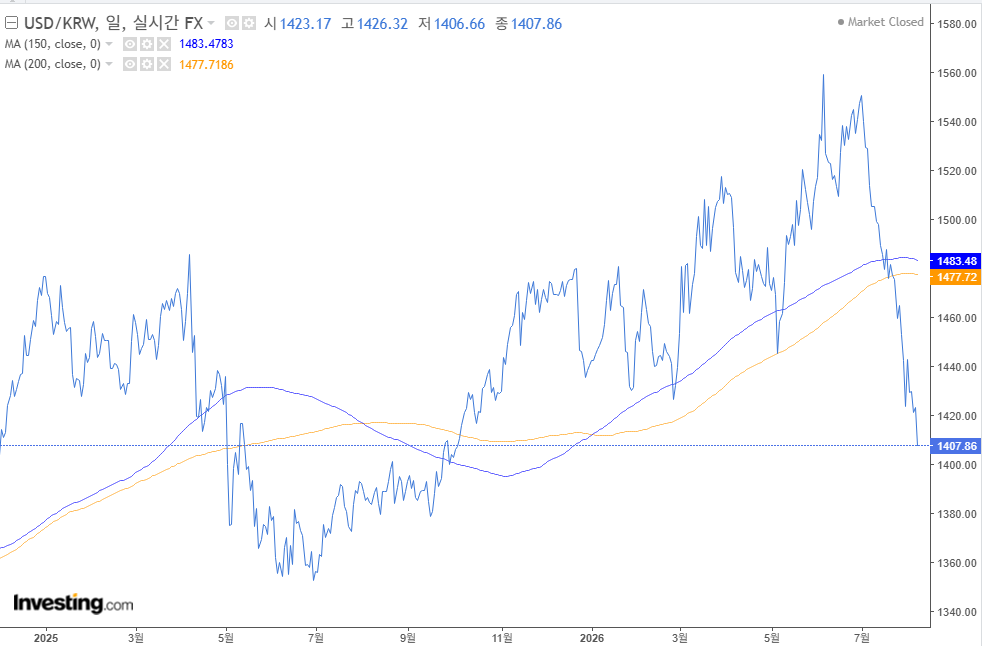Click the 11월 label on time axis
Screen dimensions: 982x646
point(502,638)
